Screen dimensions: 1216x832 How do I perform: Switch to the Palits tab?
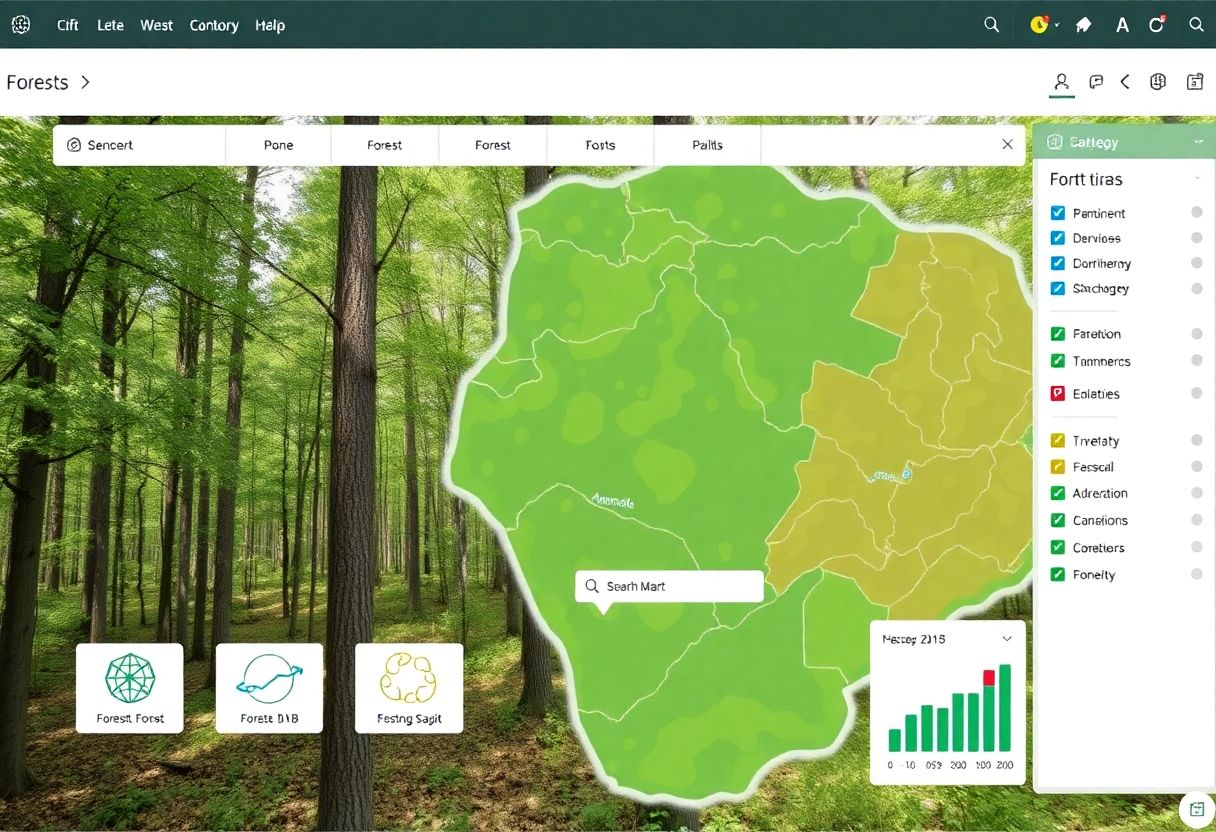706,144
